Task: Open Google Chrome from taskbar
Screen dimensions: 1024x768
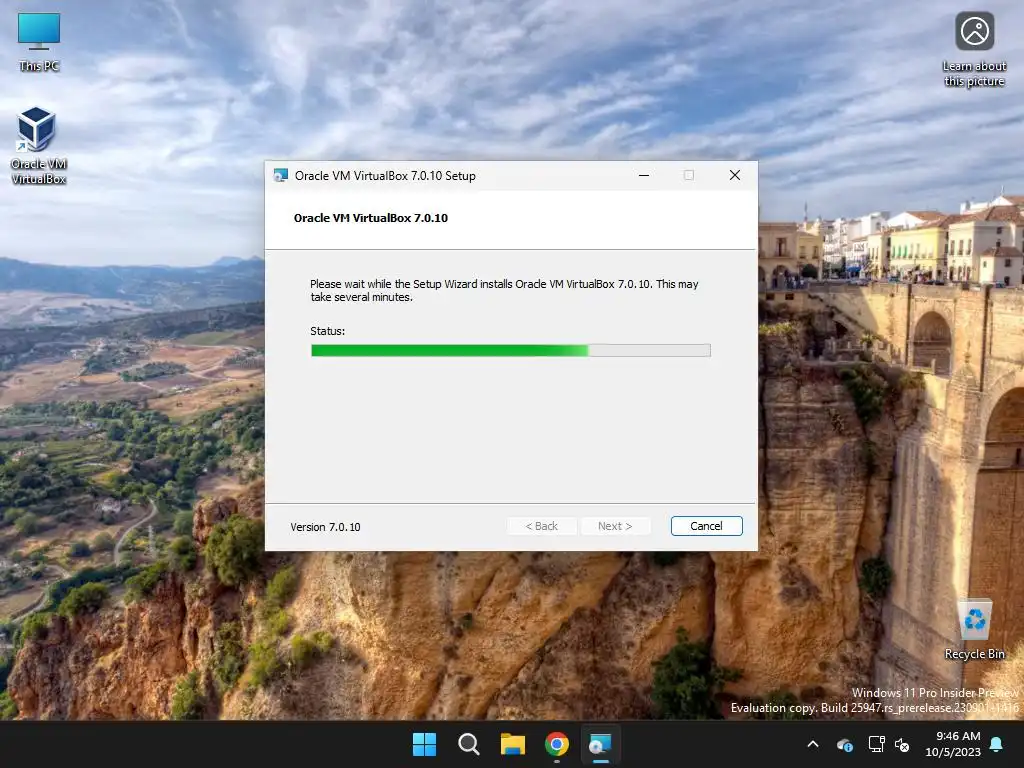Action: pos(557,744)
